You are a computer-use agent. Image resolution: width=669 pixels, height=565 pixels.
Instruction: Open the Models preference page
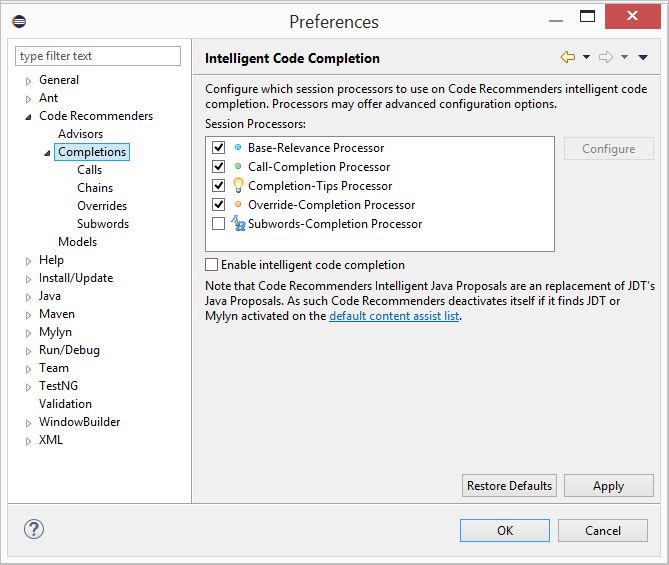[78, 242]
